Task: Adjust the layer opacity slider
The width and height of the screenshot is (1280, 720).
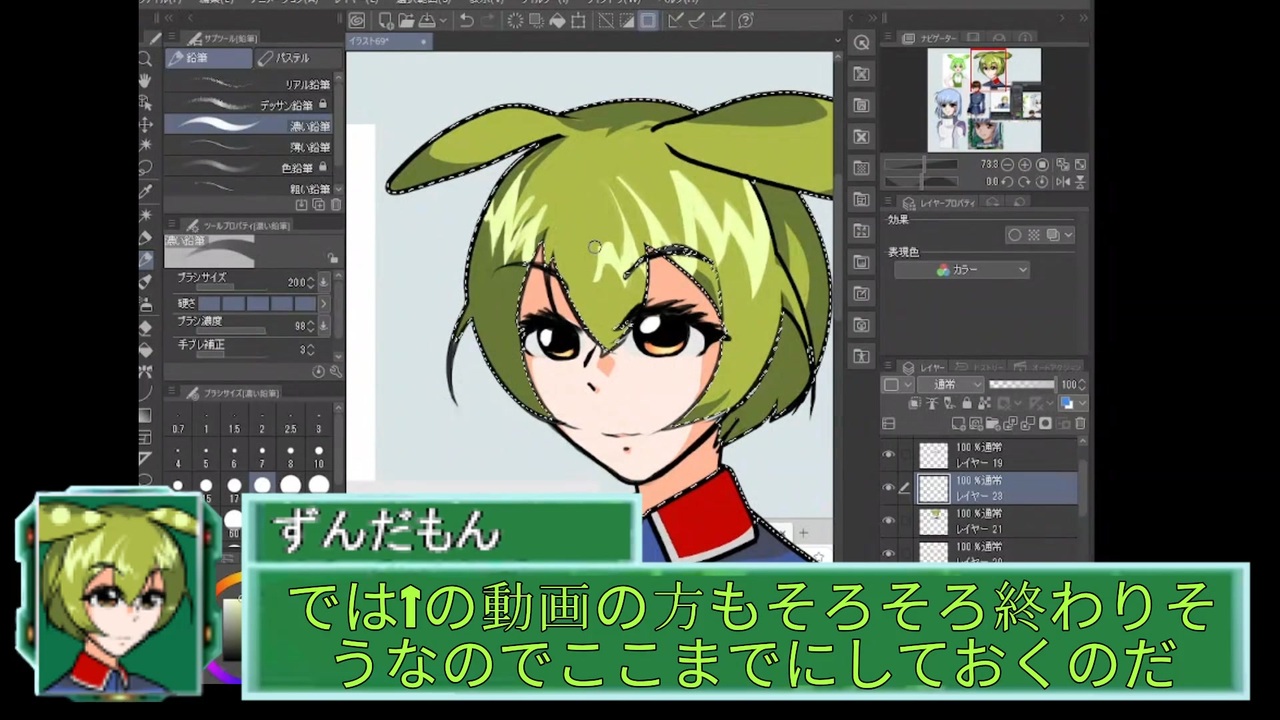Action: (1021, 384)
